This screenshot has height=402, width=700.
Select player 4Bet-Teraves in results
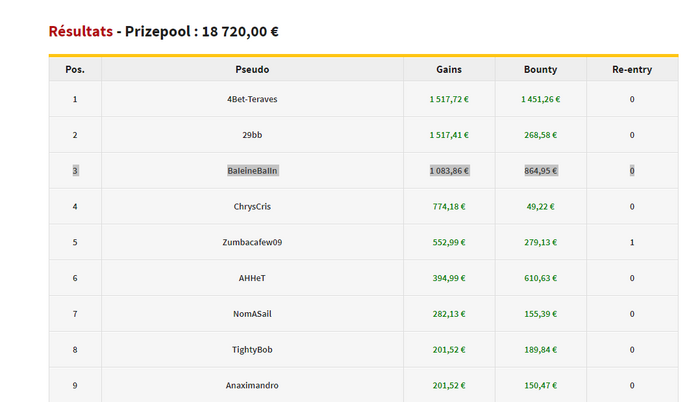coord(252,99)
